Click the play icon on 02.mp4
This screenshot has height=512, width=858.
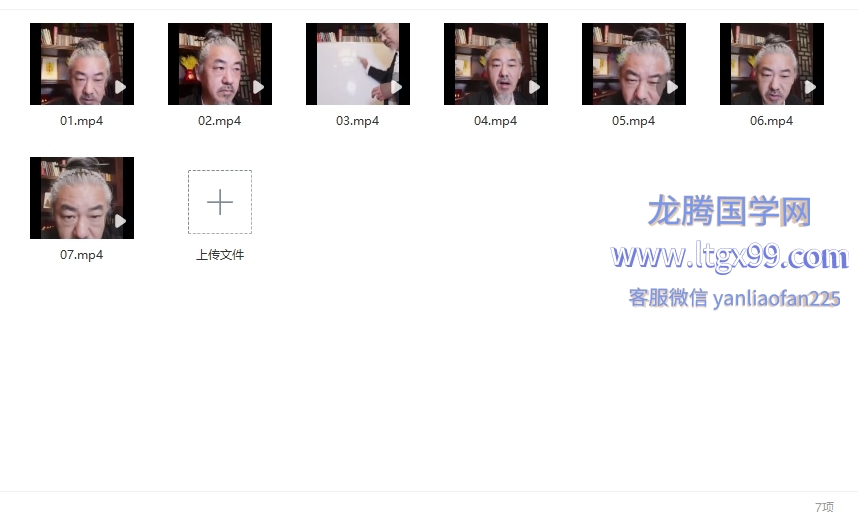[x=258, y=87]
